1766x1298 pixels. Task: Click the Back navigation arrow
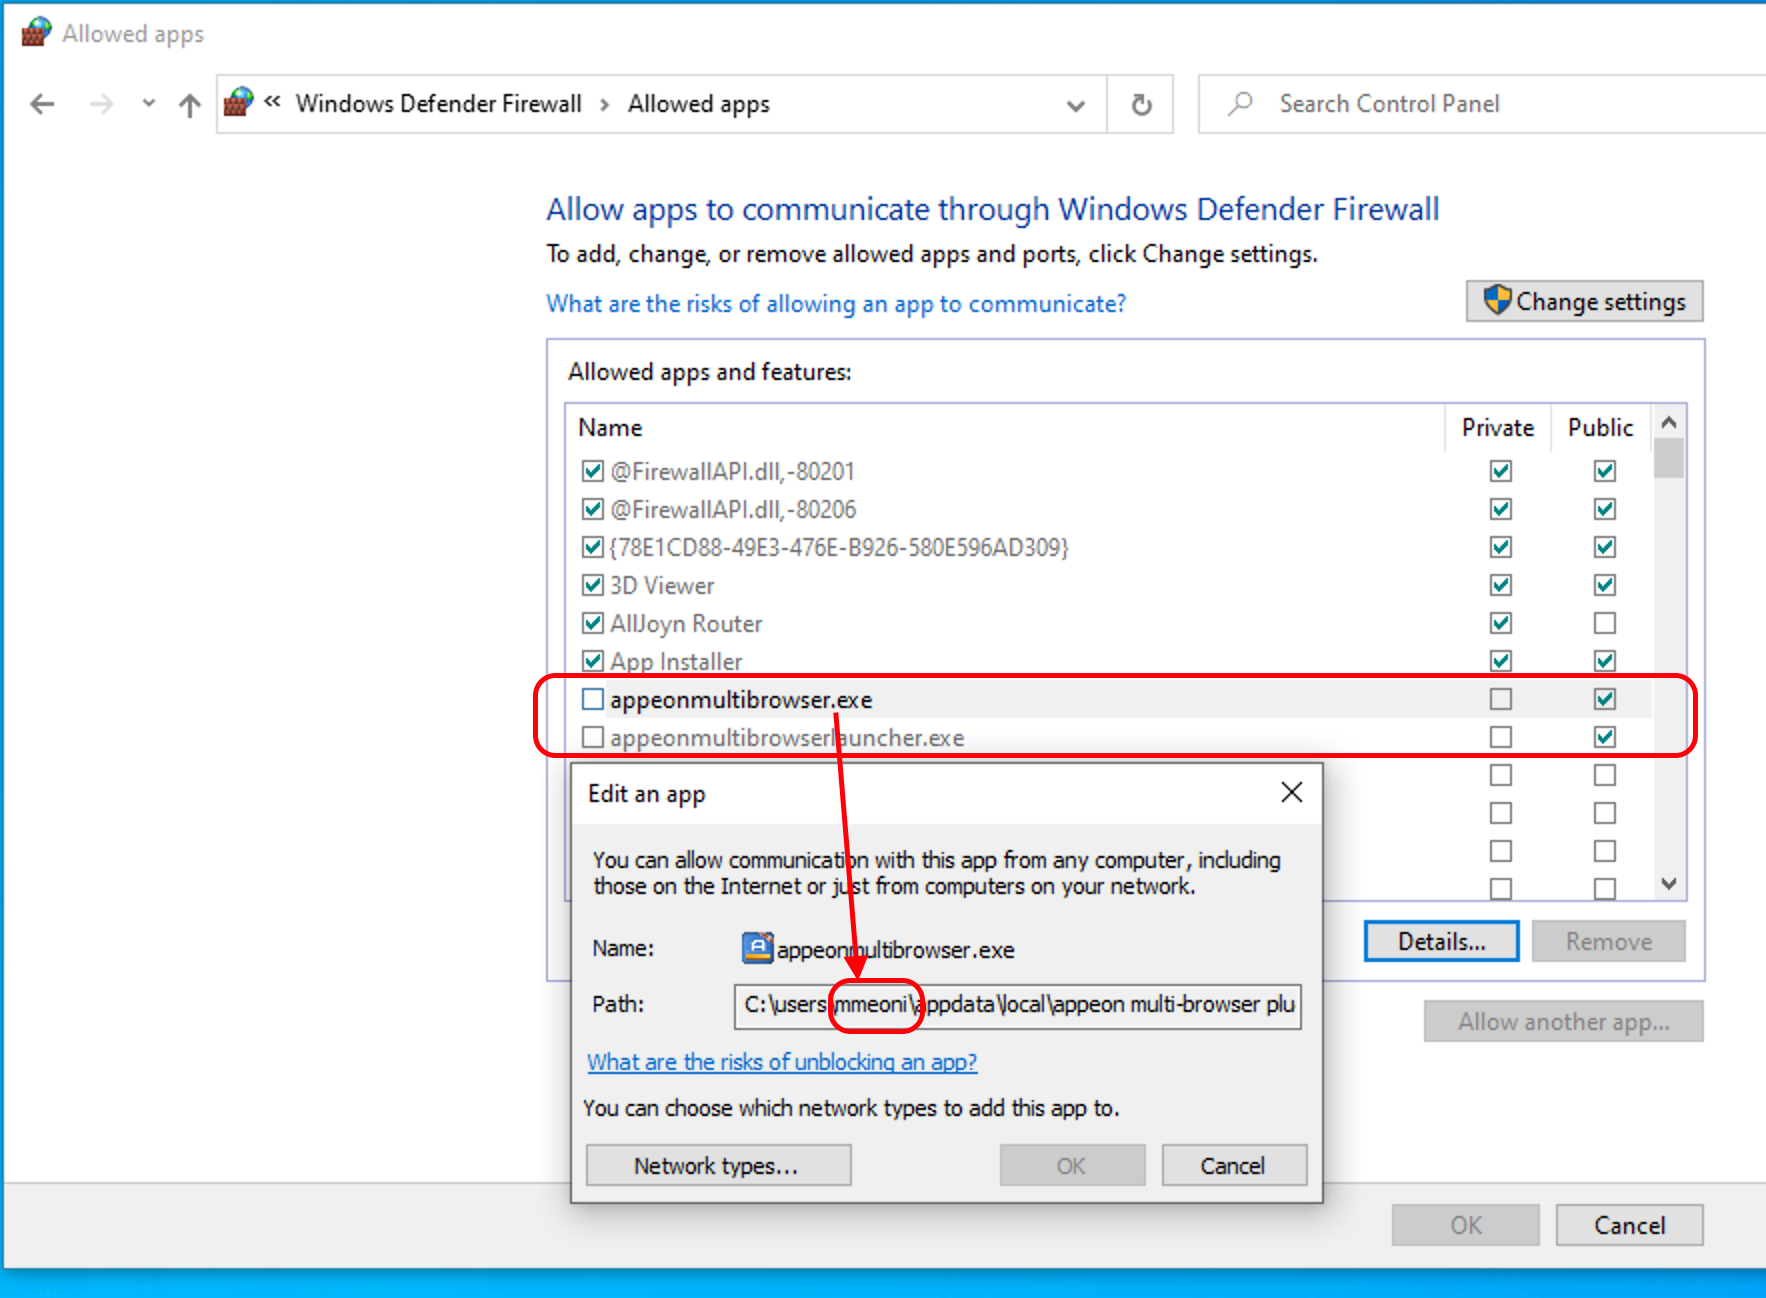[x=42, y=104]
